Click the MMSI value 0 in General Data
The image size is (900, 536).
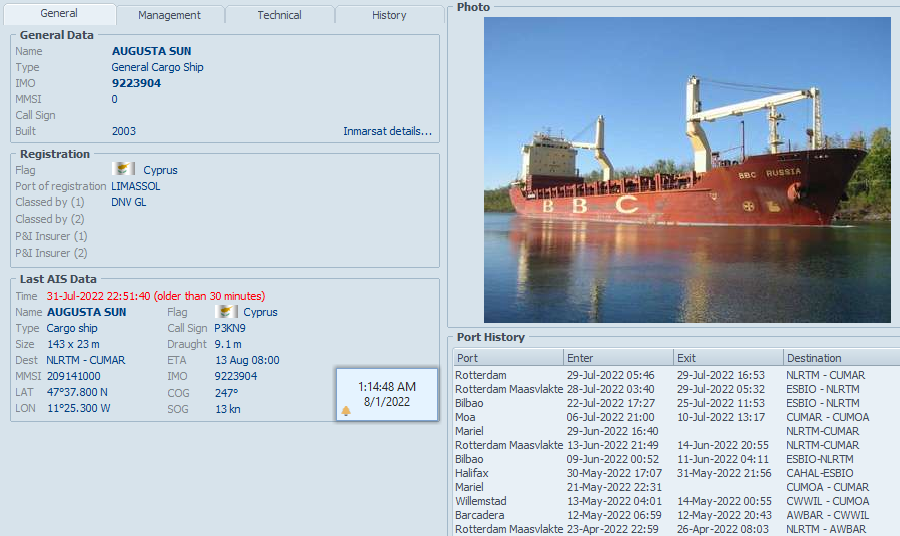click(114, 99)
